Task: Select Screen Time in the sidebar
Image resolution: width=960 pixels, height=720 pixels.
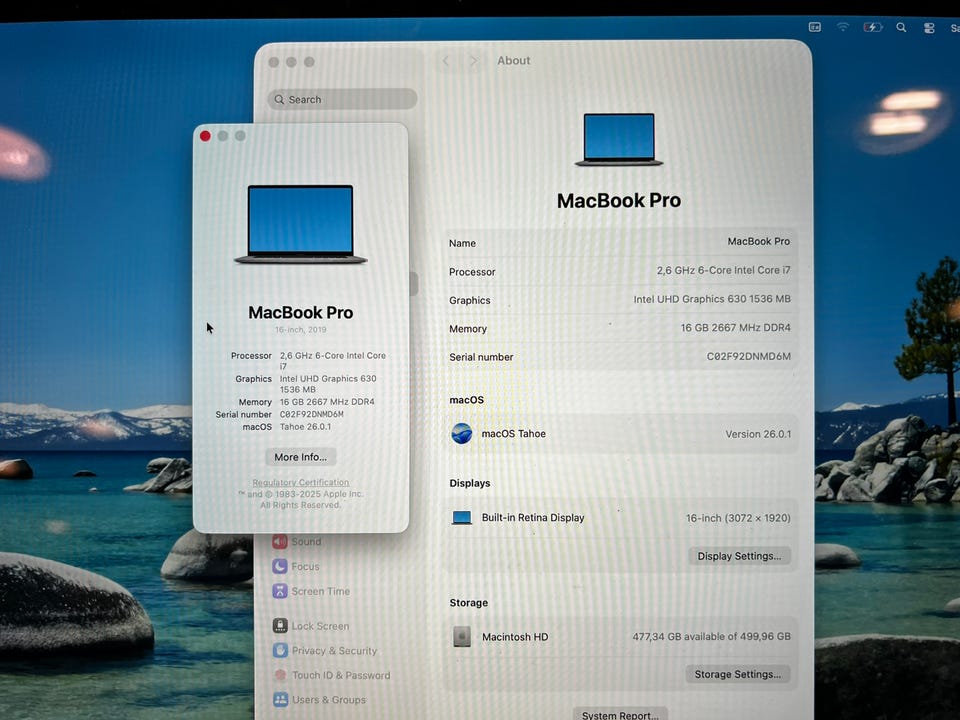Action: [319, 592]
